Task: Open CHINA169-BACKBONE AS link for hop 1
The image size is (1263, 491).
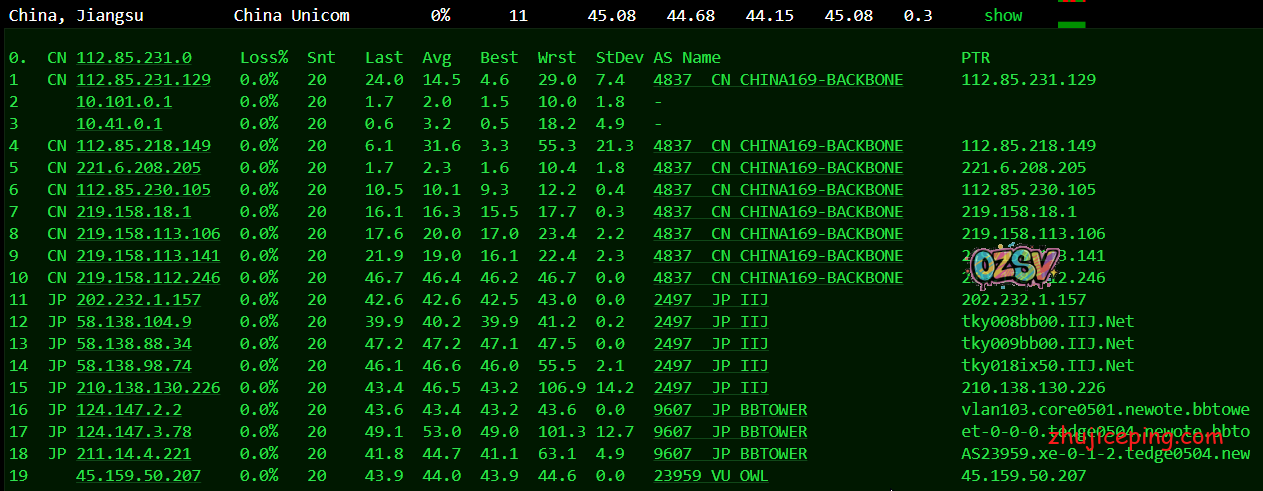Action: [778, 80]
